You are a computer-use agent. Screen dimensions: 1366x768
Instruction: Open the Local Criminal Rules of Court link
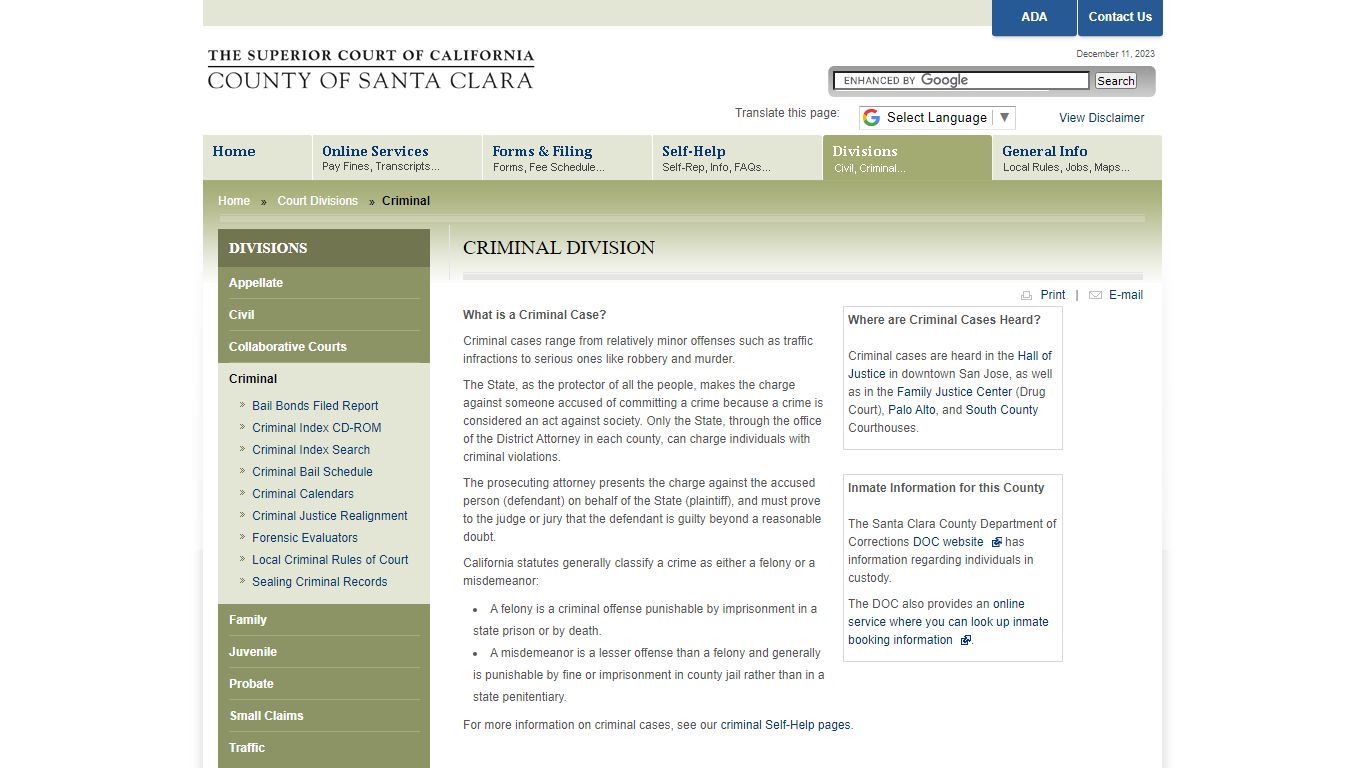click(x=330, y=560)
